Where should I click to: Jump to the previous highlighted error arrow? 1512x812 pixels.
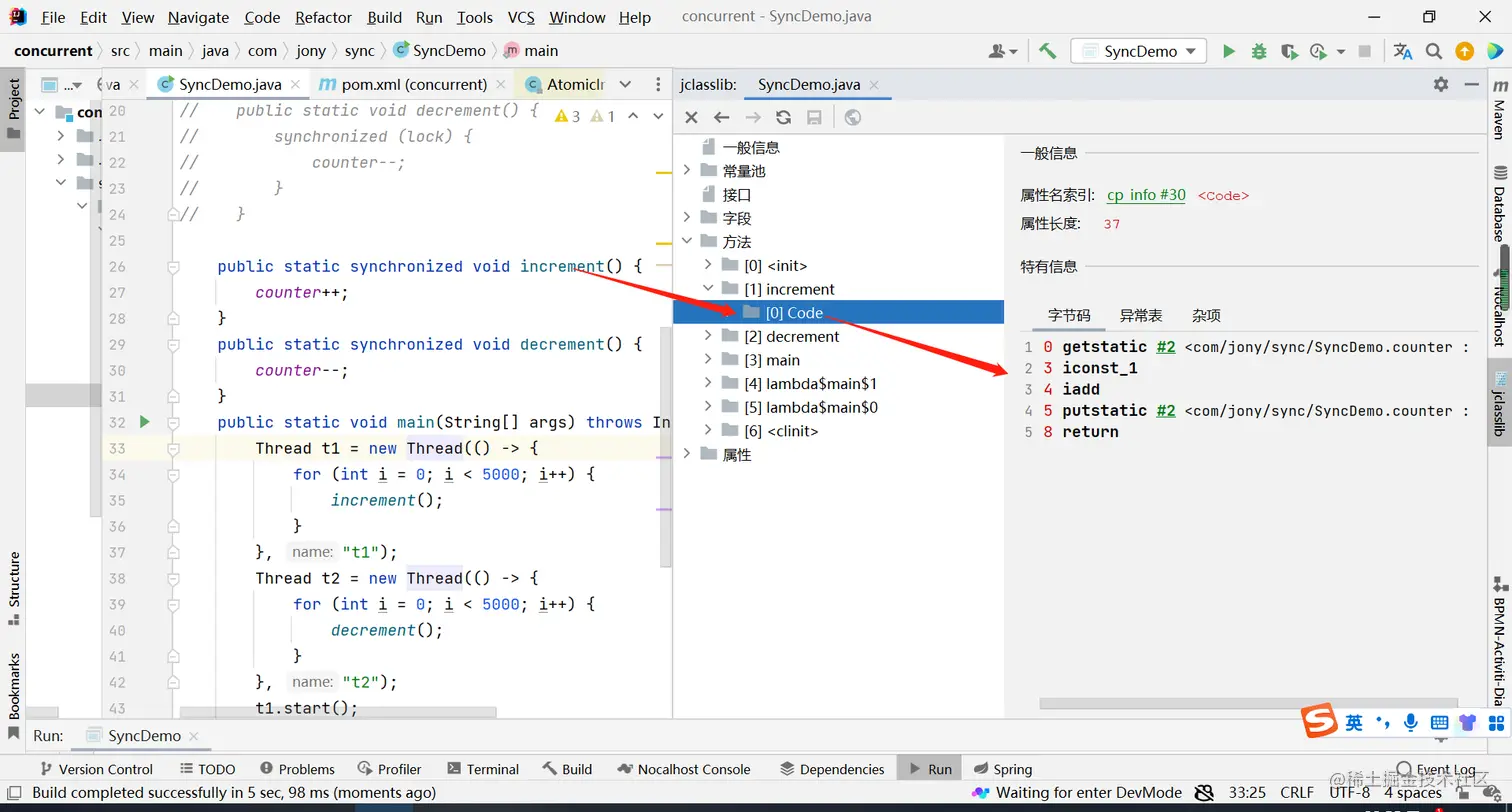(632, 116)
